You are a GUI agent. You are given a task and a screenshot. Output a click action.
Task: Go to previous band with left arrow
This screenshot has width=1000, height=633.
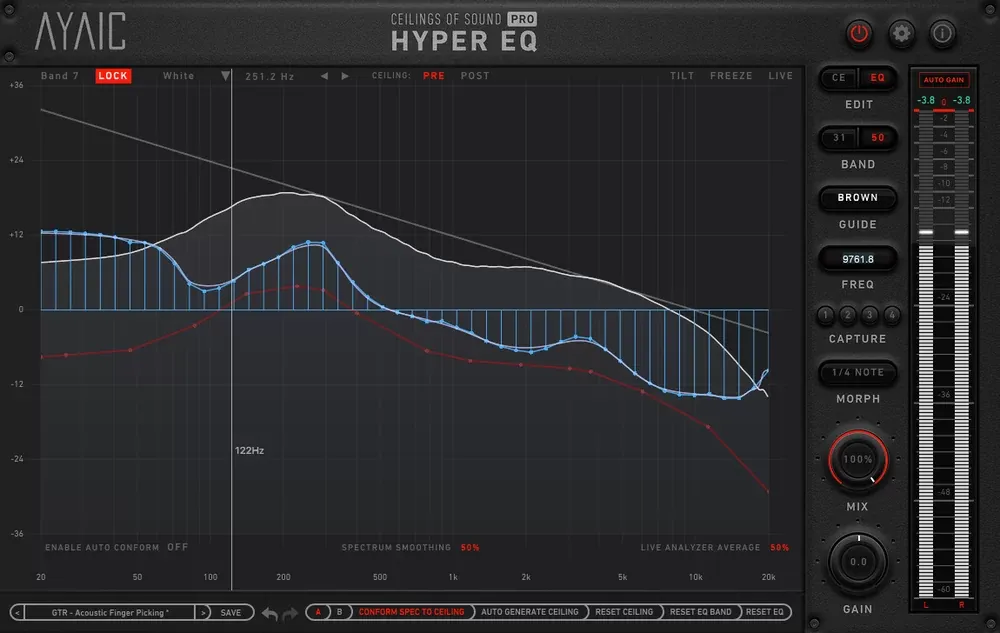pyautogui.click(x=324, y=76)
